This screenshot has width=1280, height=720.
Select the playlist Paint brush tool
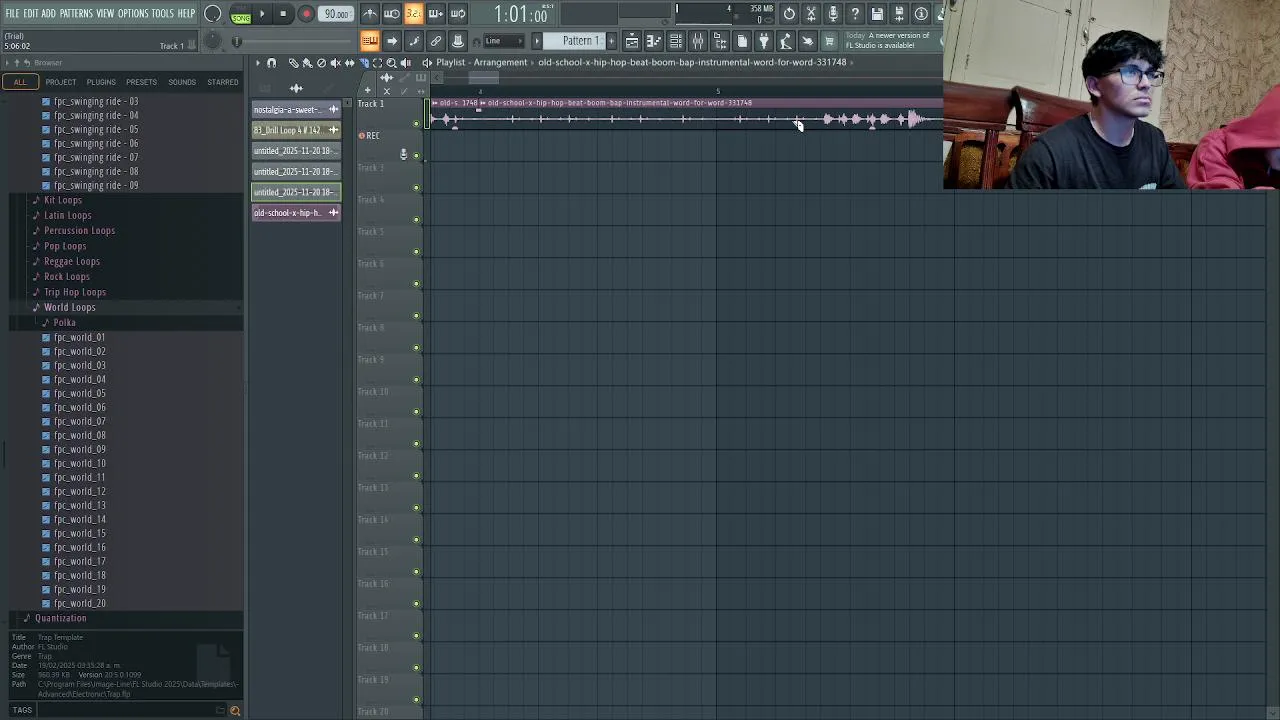click(307, 63)
